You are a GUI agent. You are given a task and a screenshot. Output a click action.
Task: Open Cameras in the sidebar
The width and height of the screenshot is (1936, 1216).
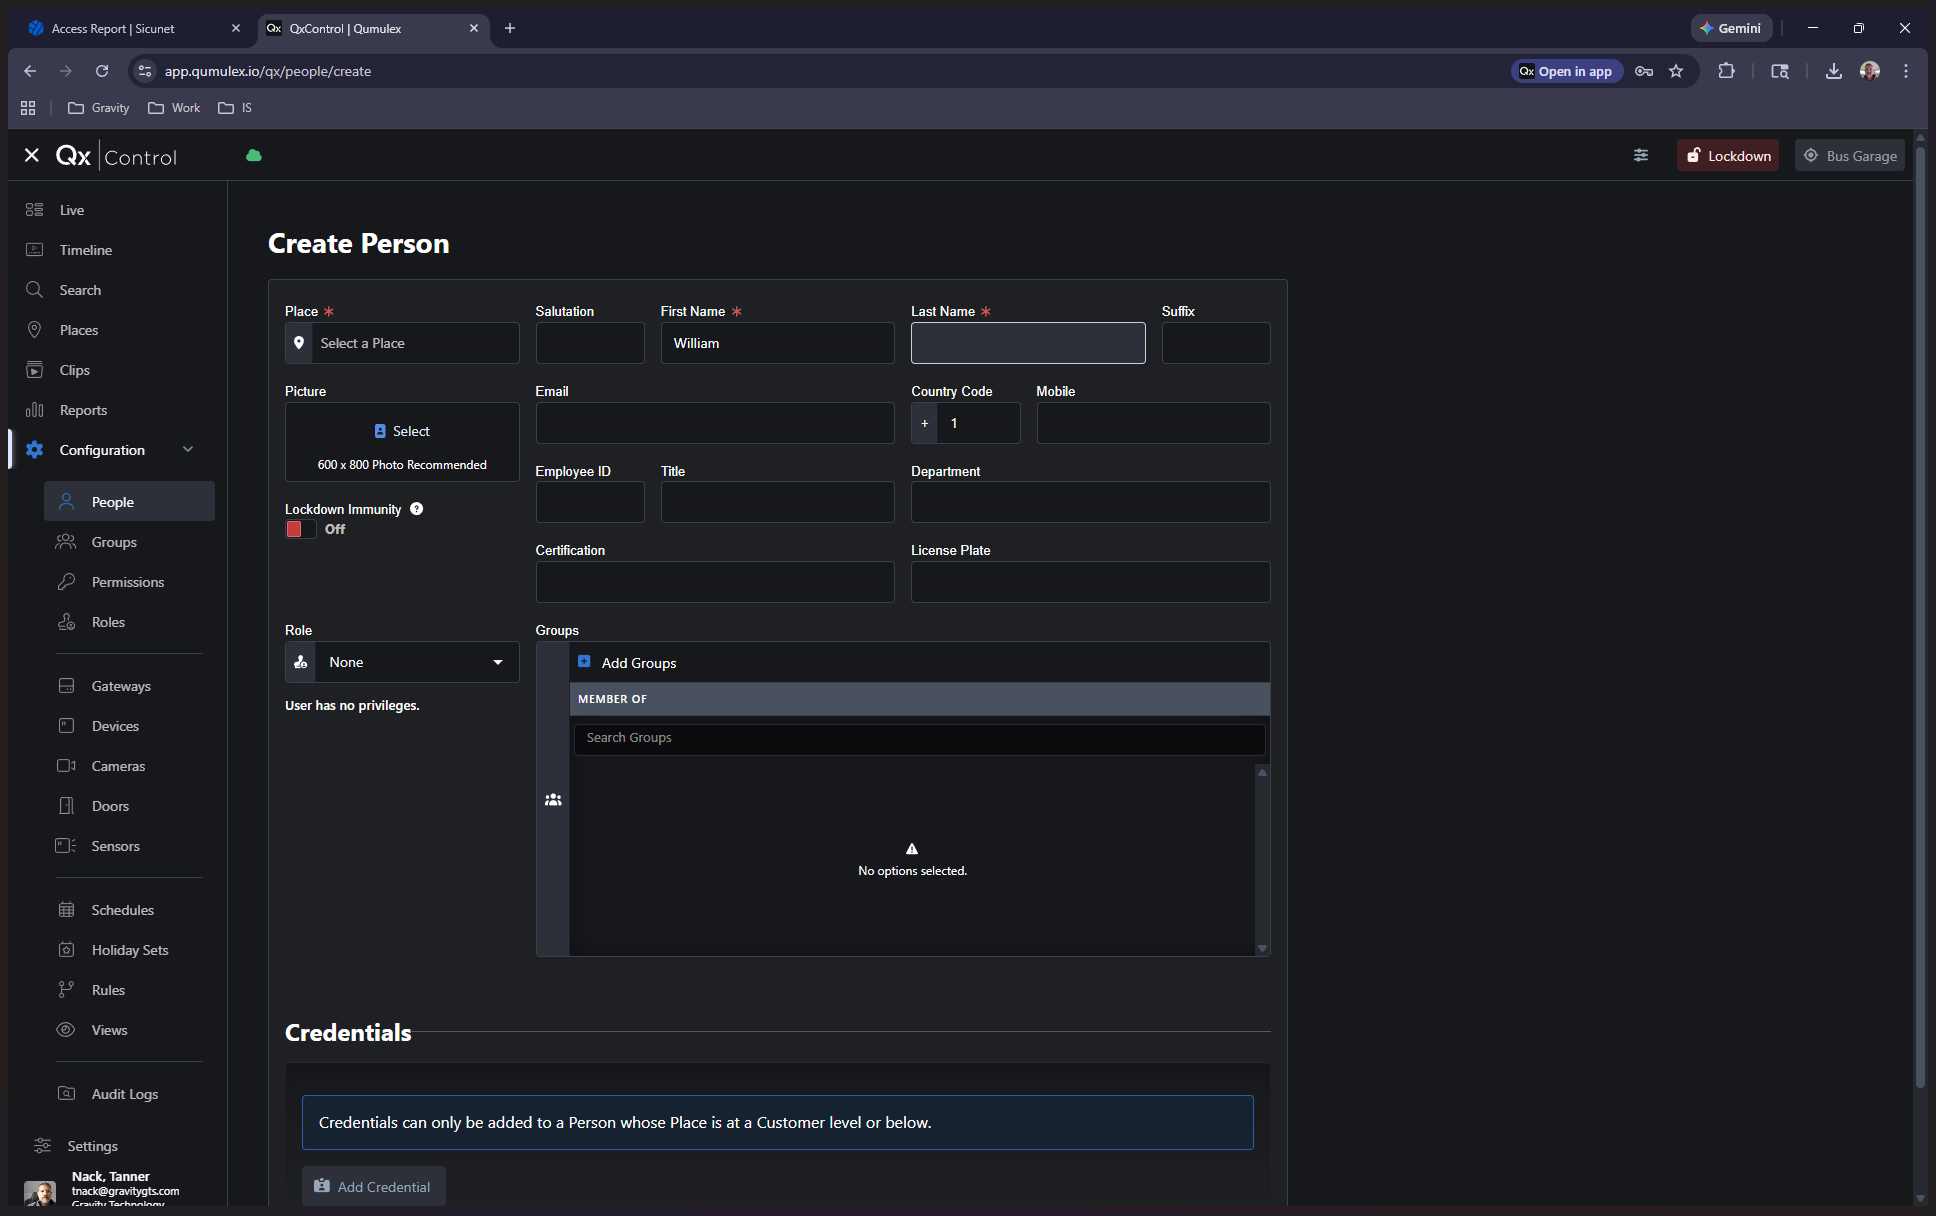118,766
